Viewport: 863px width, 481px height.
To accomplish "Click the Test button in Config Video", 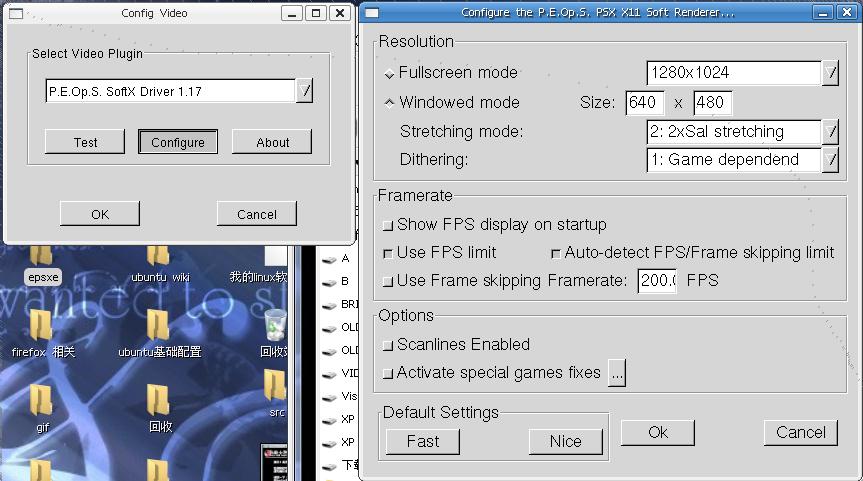I will [x=85, y=142].
